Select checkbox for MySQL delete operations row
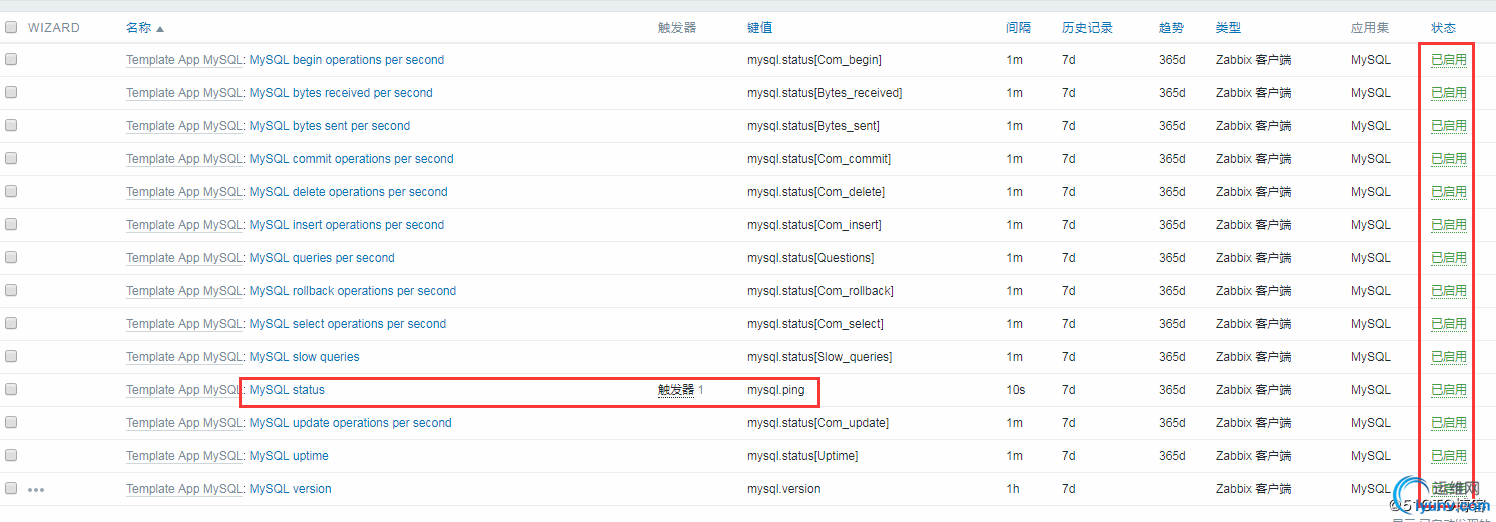 point(11,191)
